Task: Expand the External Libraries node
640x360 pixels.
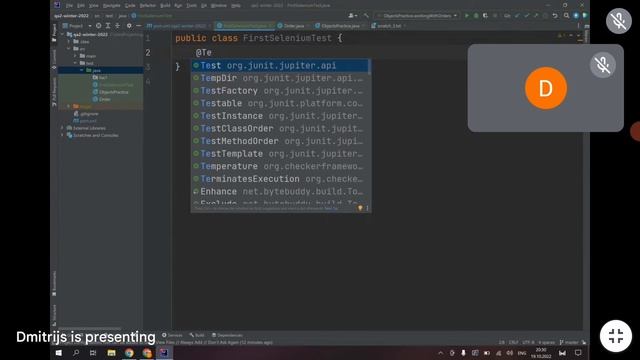Action: [x=62, y=128]
